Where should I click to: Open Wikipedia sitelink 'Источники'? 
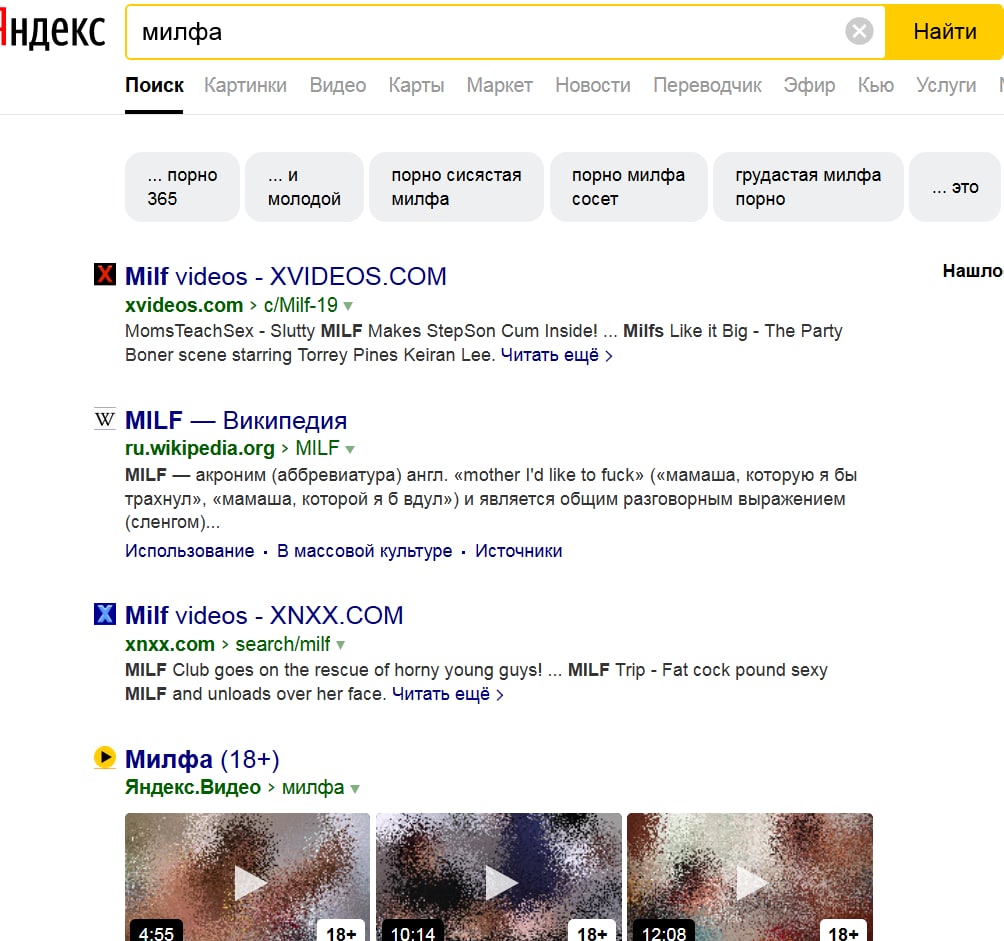click(x=519, y=551)
